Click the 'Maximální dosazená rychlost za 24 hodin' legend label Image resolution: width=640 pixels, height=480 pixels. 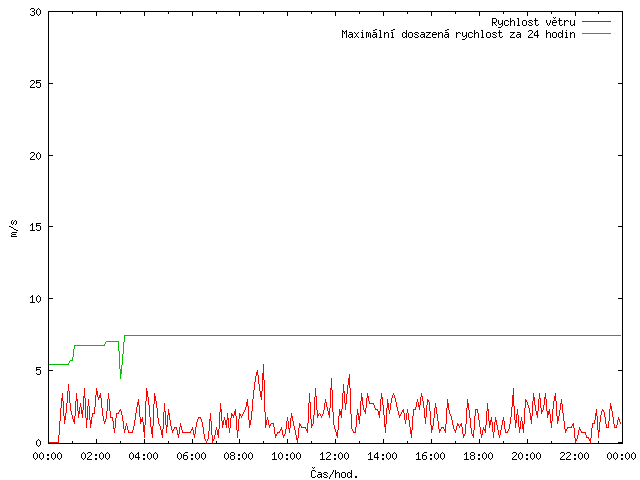(458, 34)
